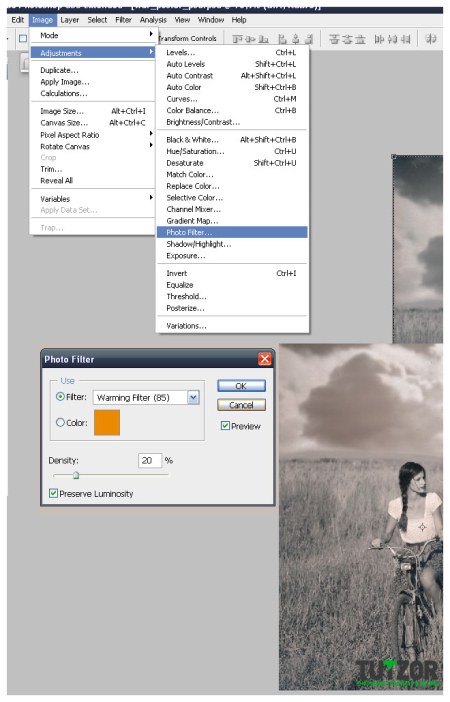Click Cancel in Photo Filter dialog
Screen dimensions: 450x702
(x=241, y=405)
